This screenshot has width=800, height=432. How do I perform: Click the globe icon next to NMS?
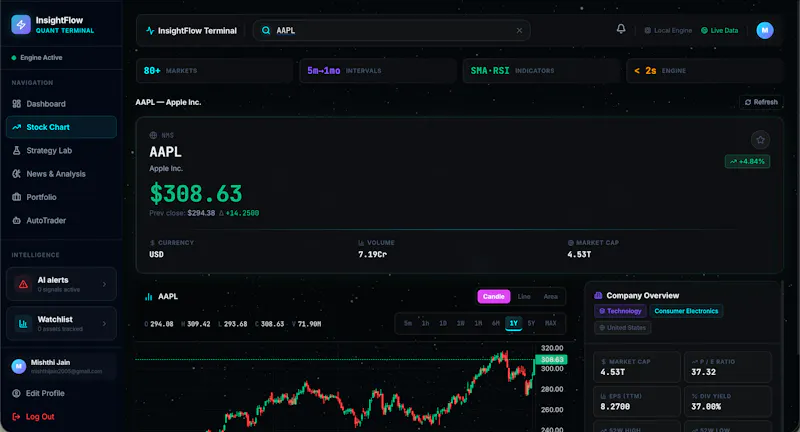(153, 135)
